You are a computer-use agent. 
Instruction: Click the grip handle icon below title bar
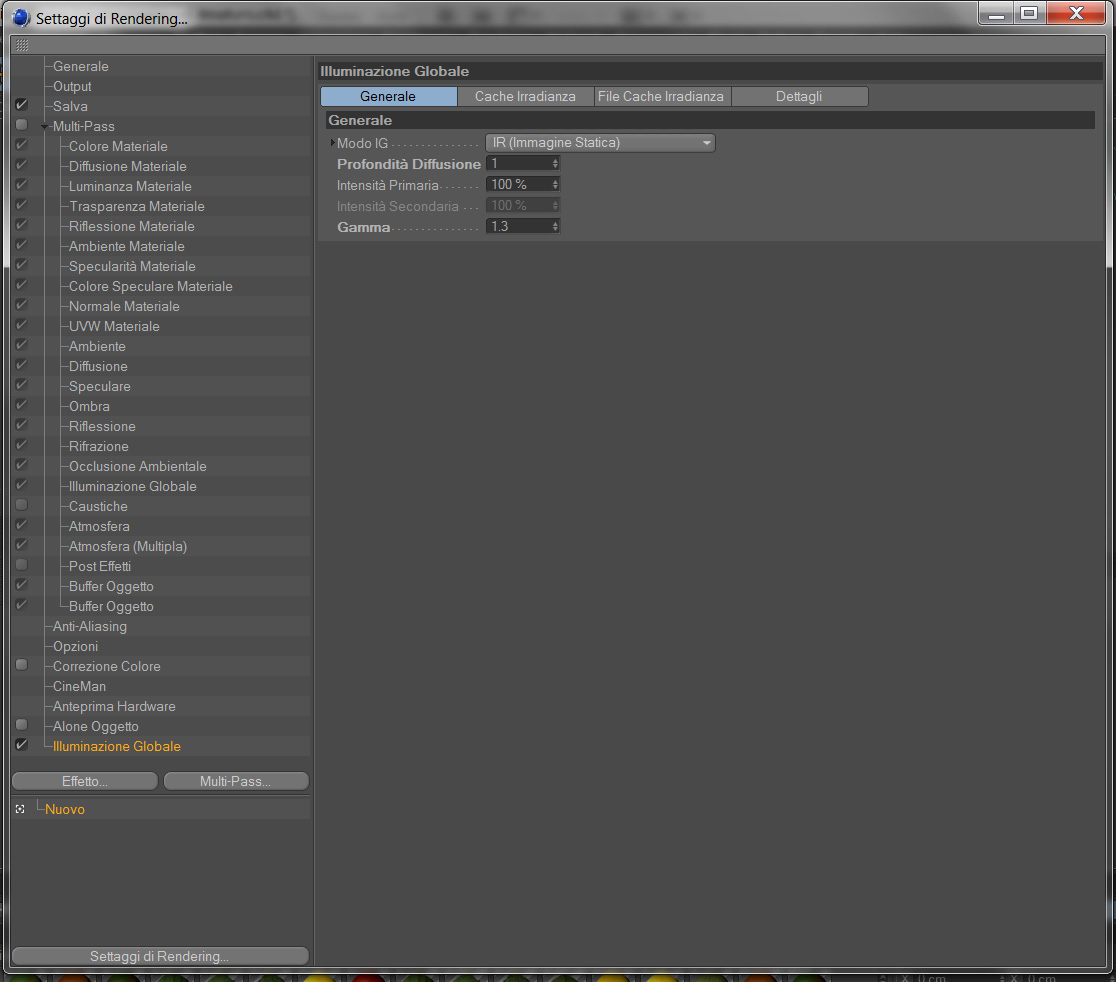pos(22,45)
